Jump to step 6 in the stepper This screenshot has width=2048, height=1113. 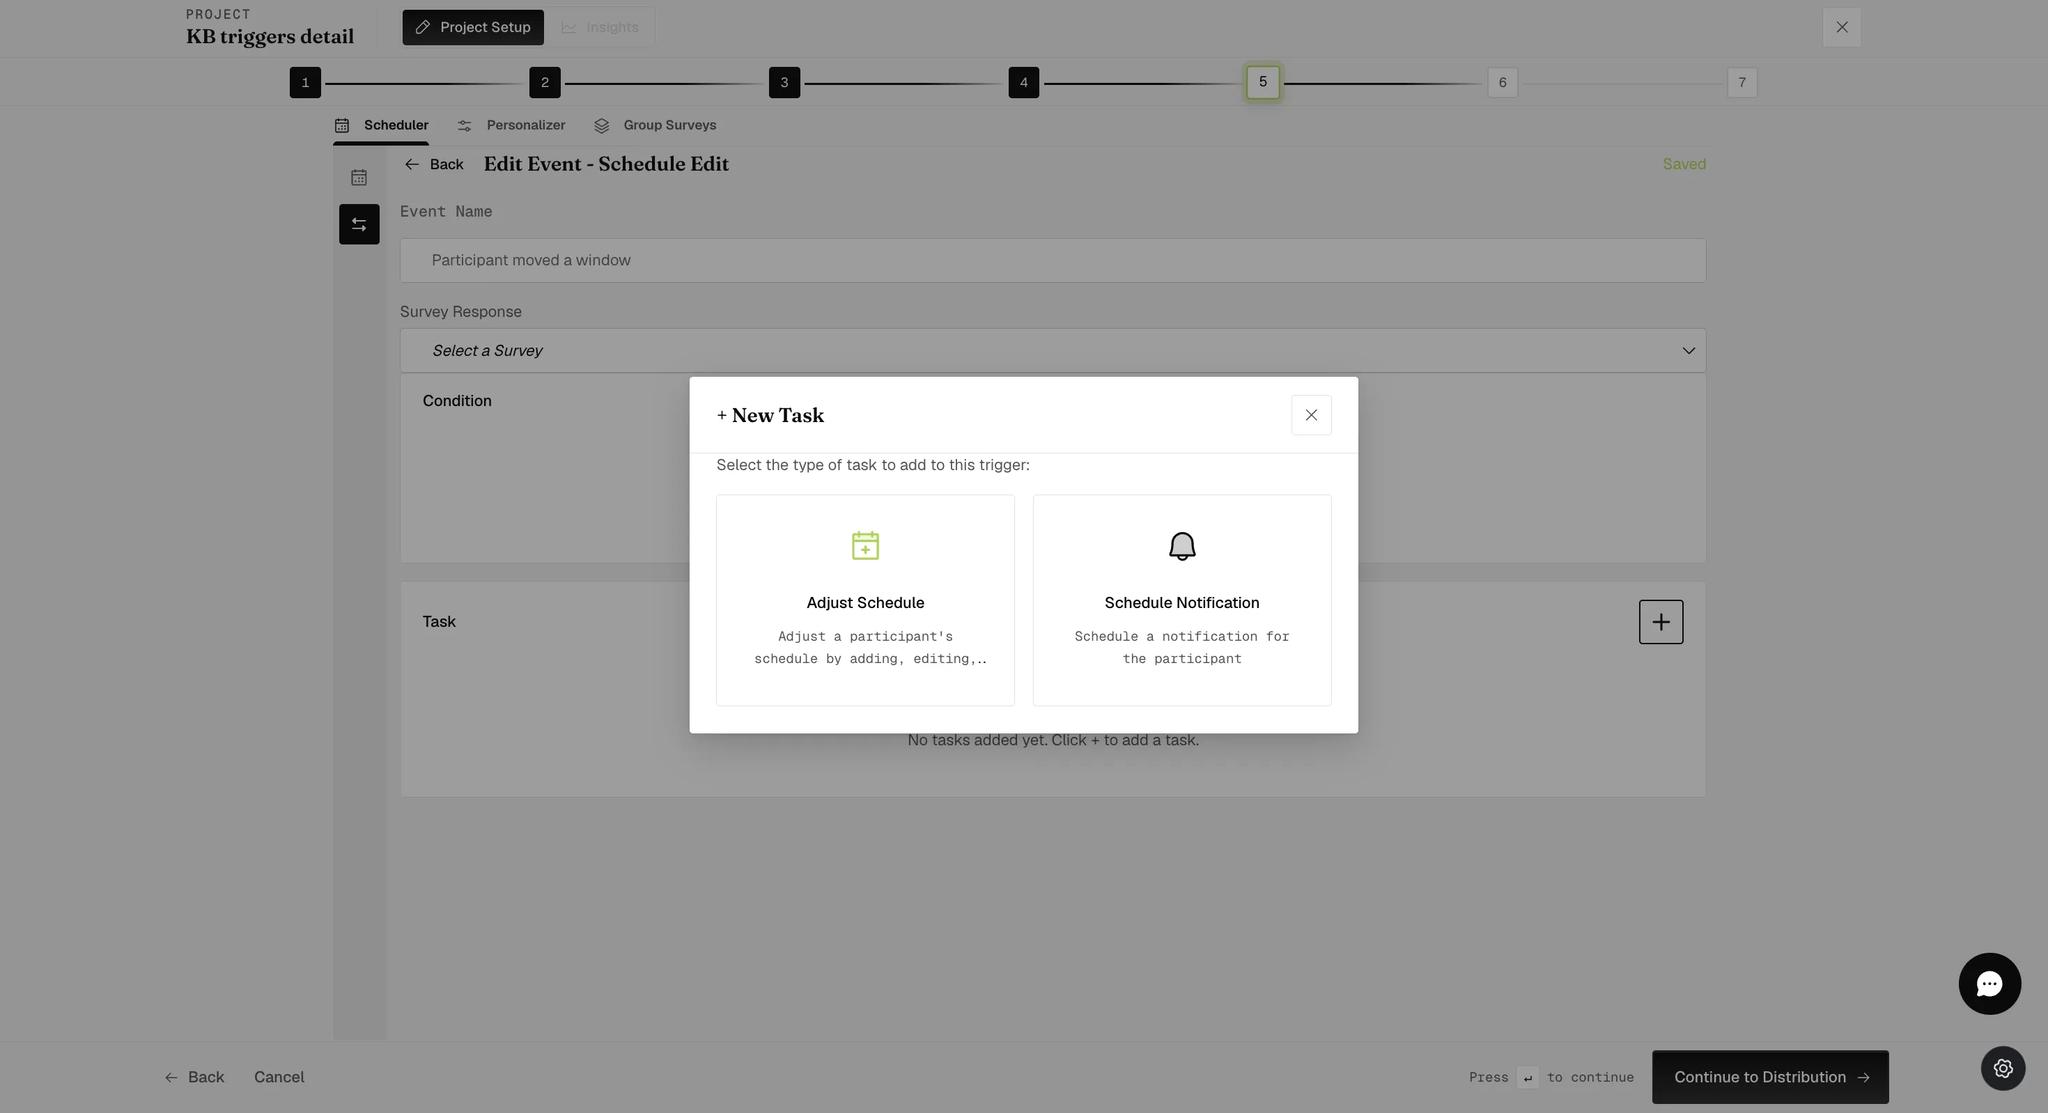pos(1502,83)
